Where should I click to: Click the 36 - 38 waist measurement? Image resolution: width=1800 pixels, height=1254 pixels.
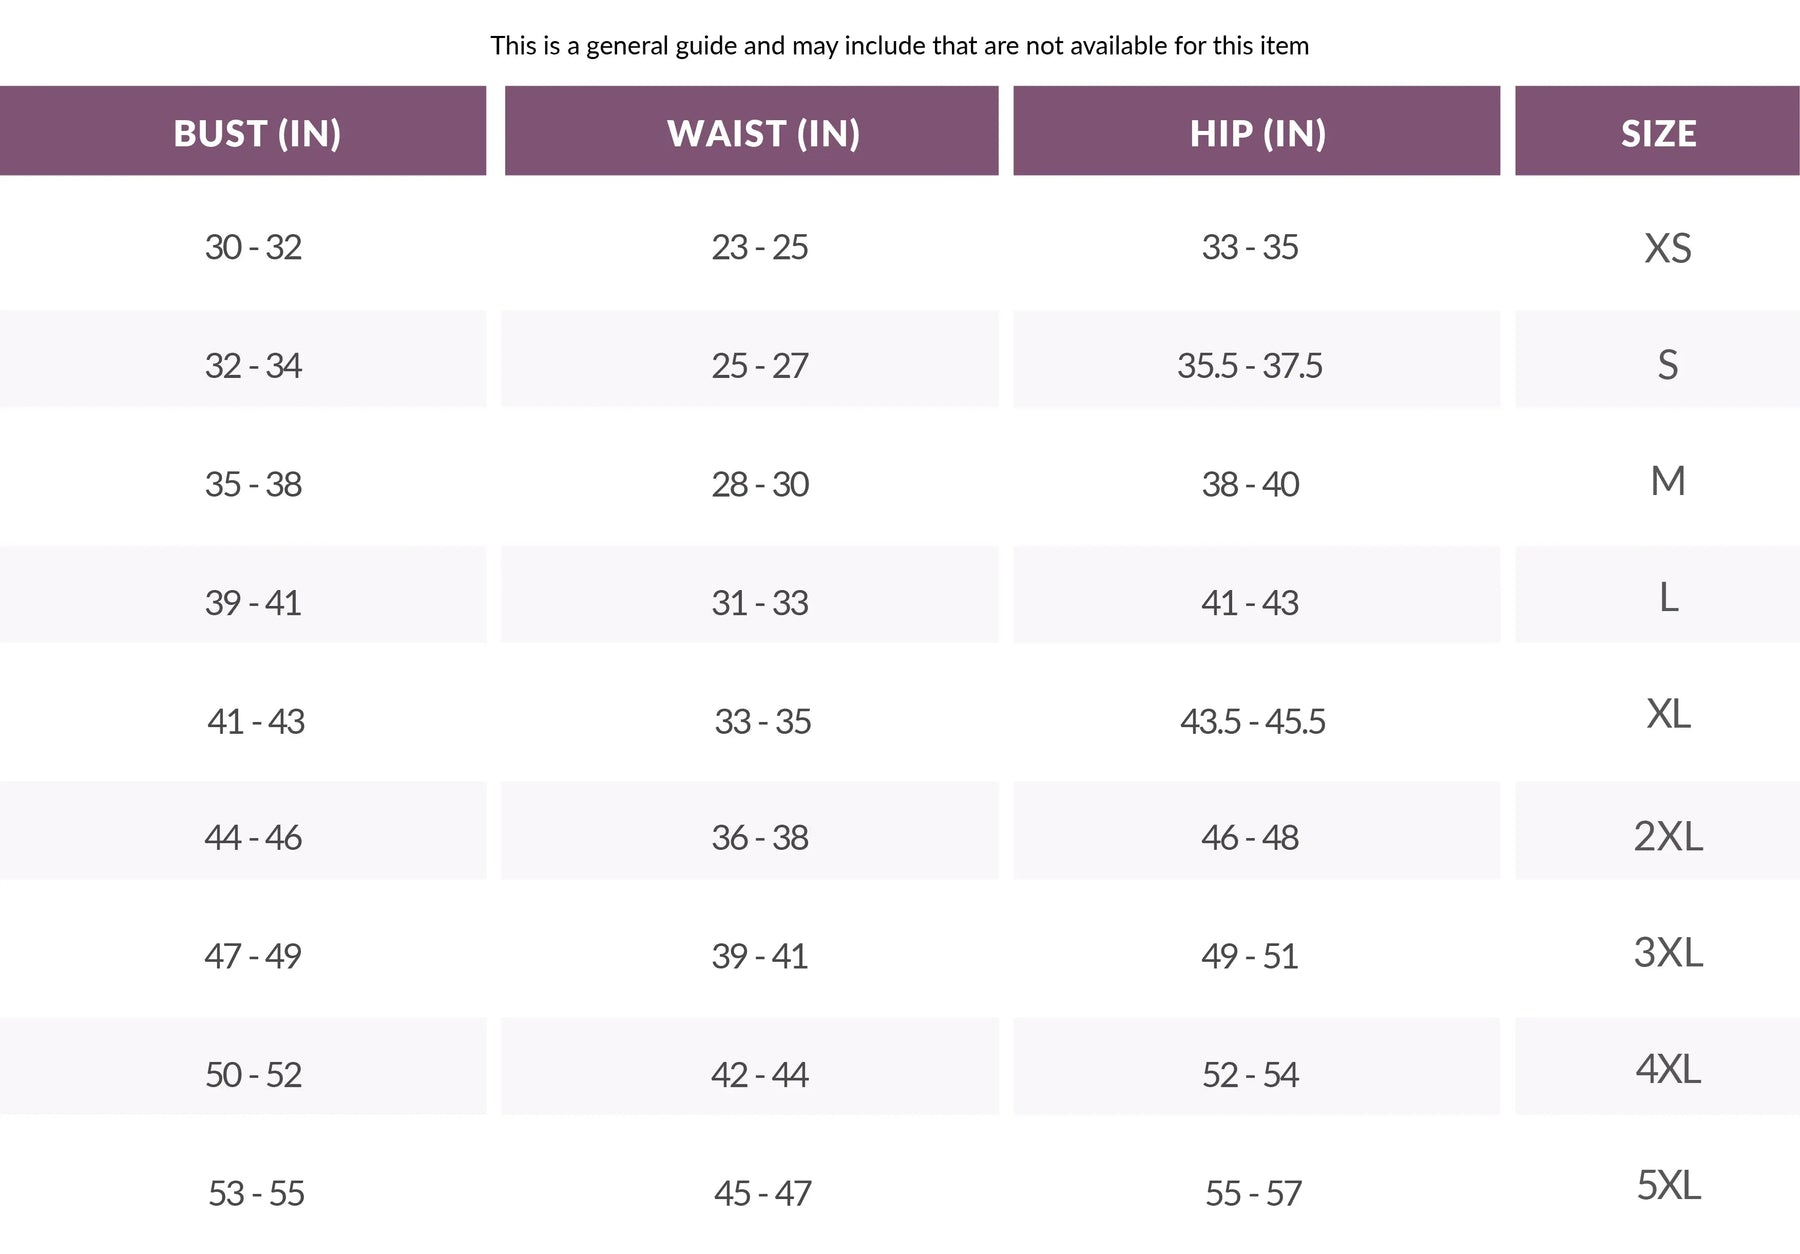tap(760, 837)
